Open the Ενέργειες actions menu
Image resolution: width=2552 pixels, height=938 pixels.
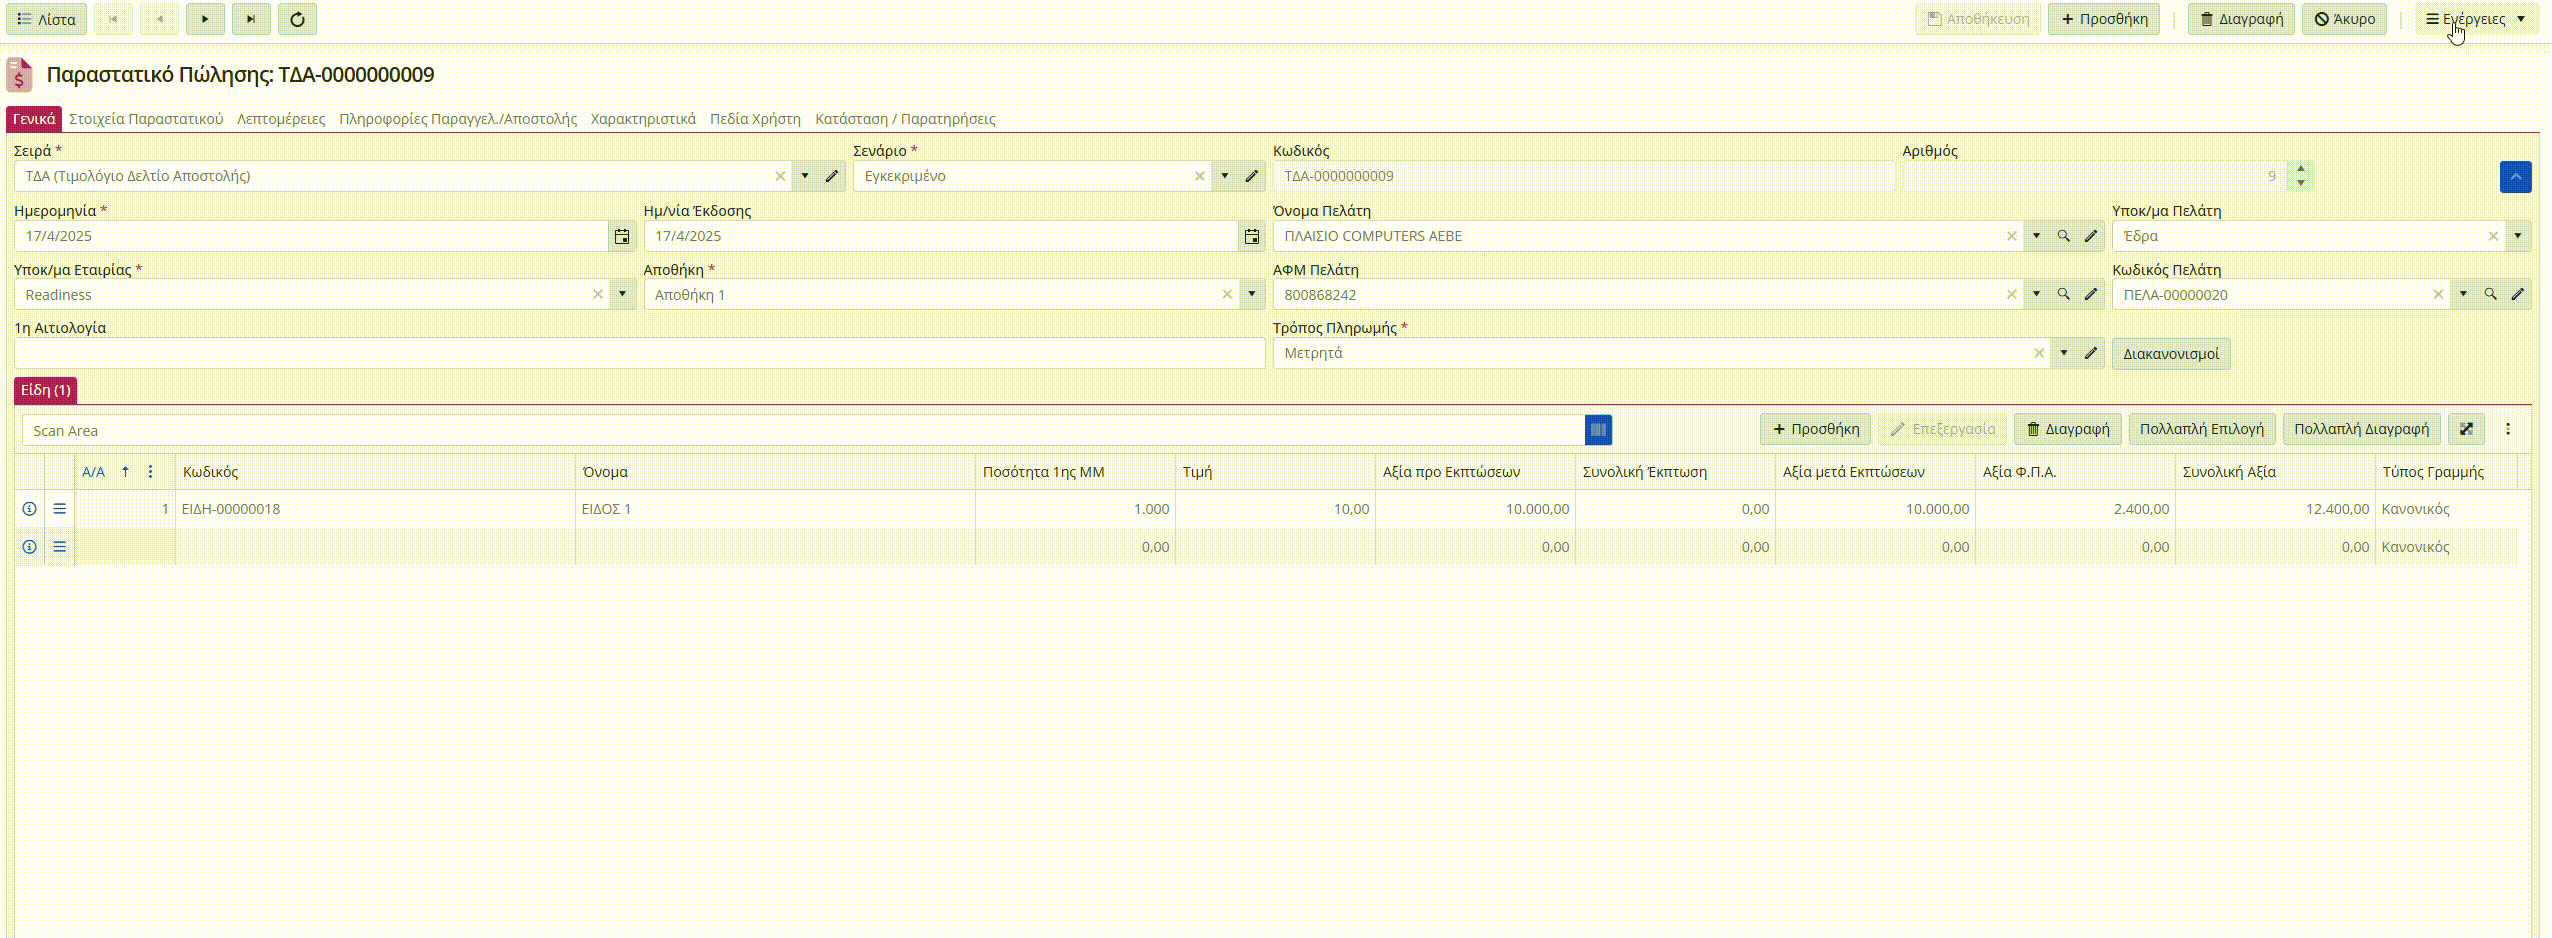point(2476,19)
